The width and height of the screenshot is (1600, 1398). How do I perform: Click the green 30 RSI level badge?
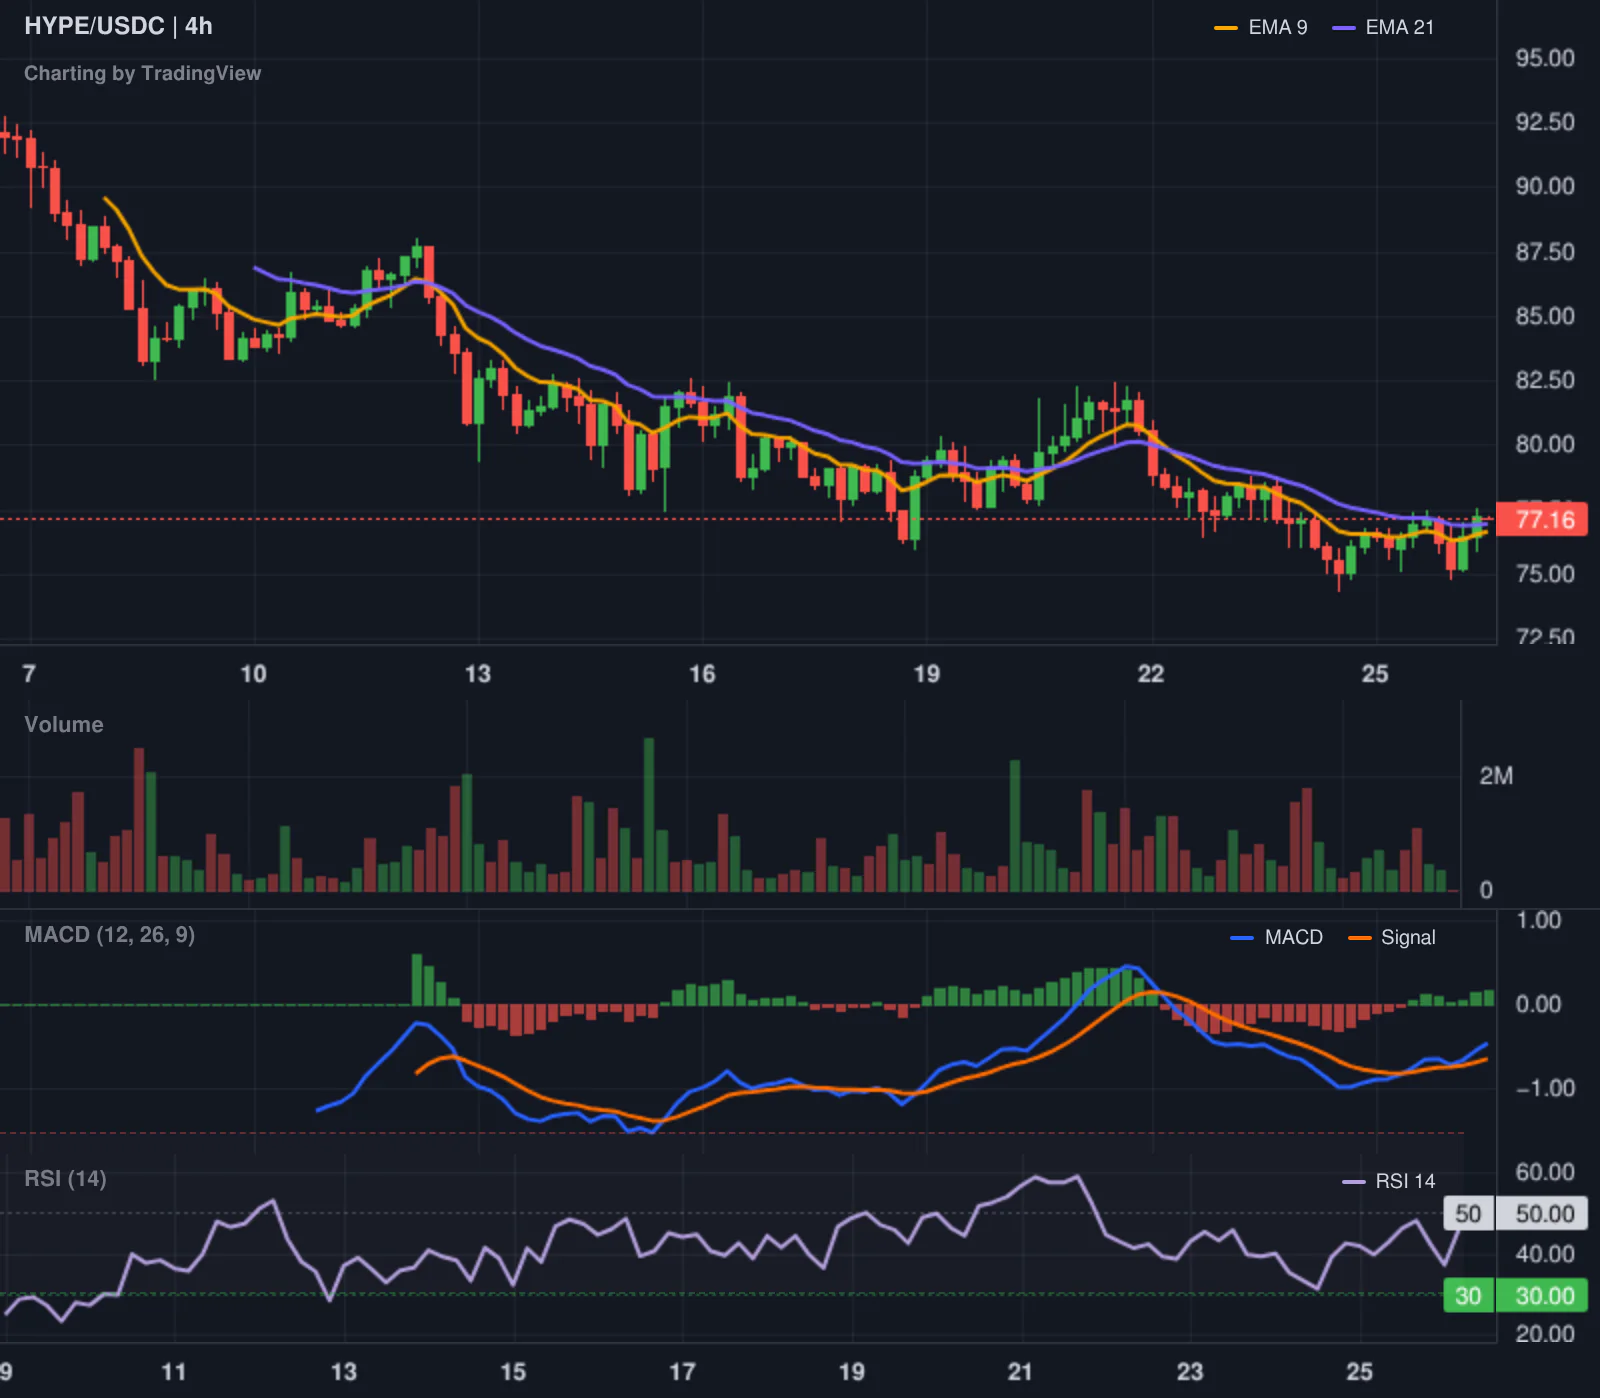point(1468,1296)
